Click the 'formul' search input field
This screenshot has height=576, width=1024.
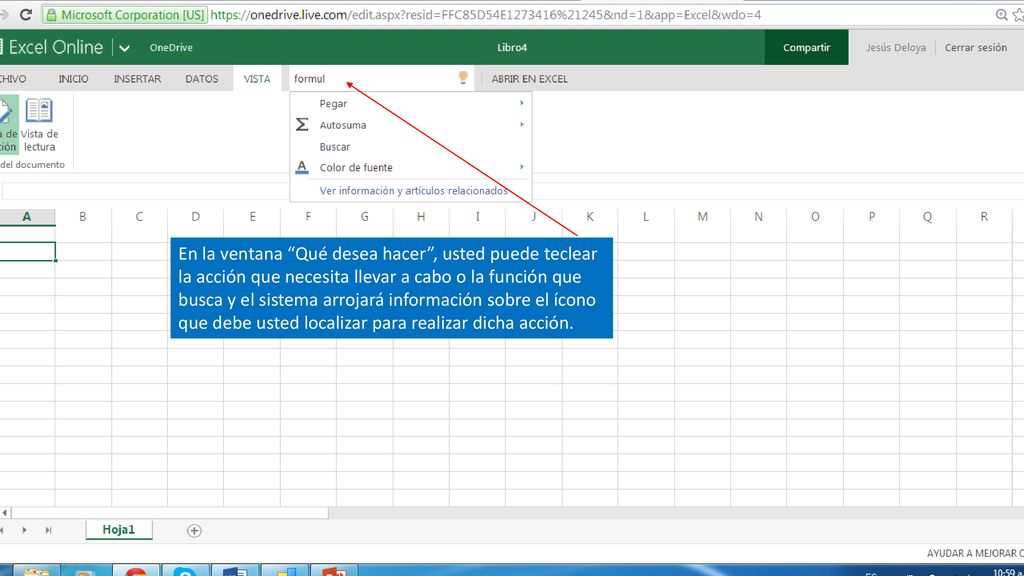[x=374, y=78]
